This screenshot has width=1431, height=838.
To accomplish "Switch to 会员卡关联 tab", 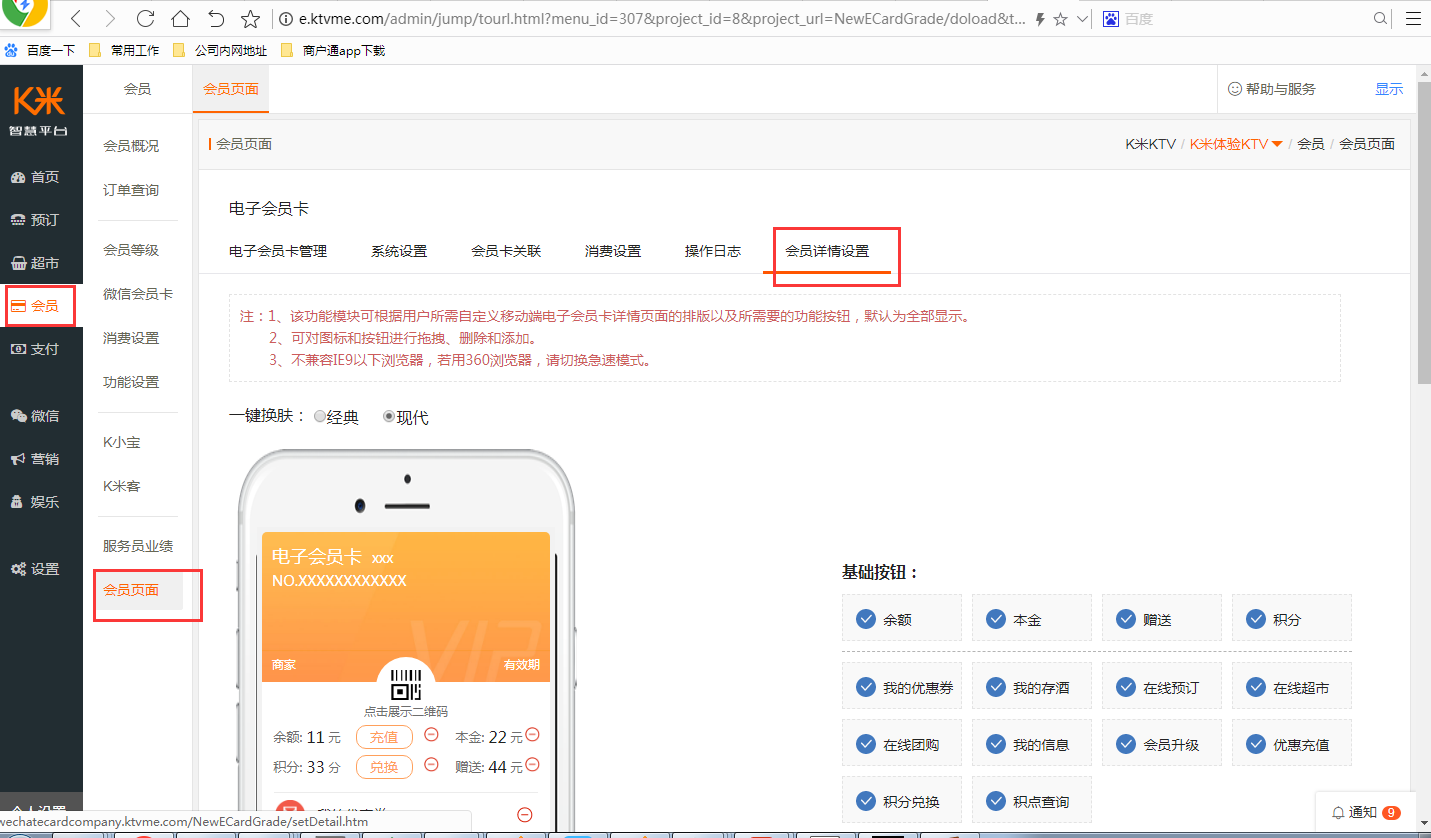I will 506,251.
